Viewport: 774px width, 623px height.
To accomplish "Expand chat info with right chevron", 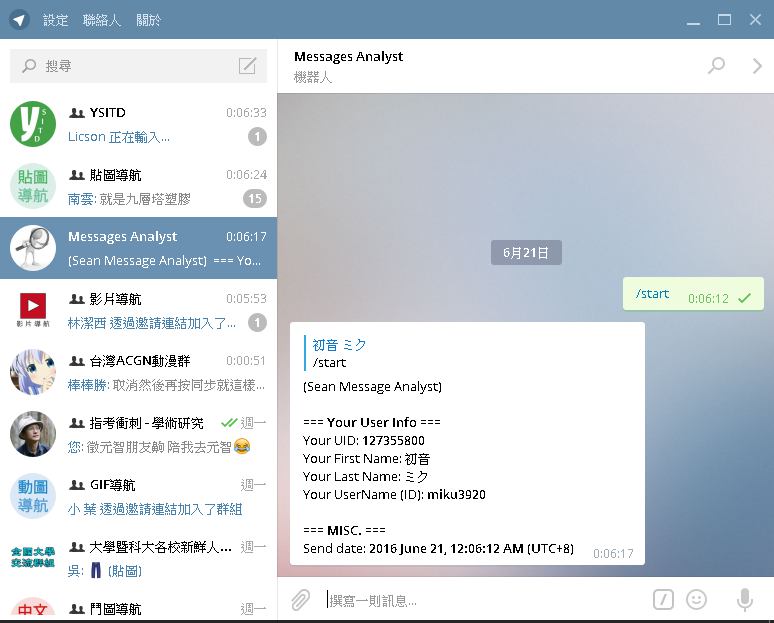I will tap(757, 66).
